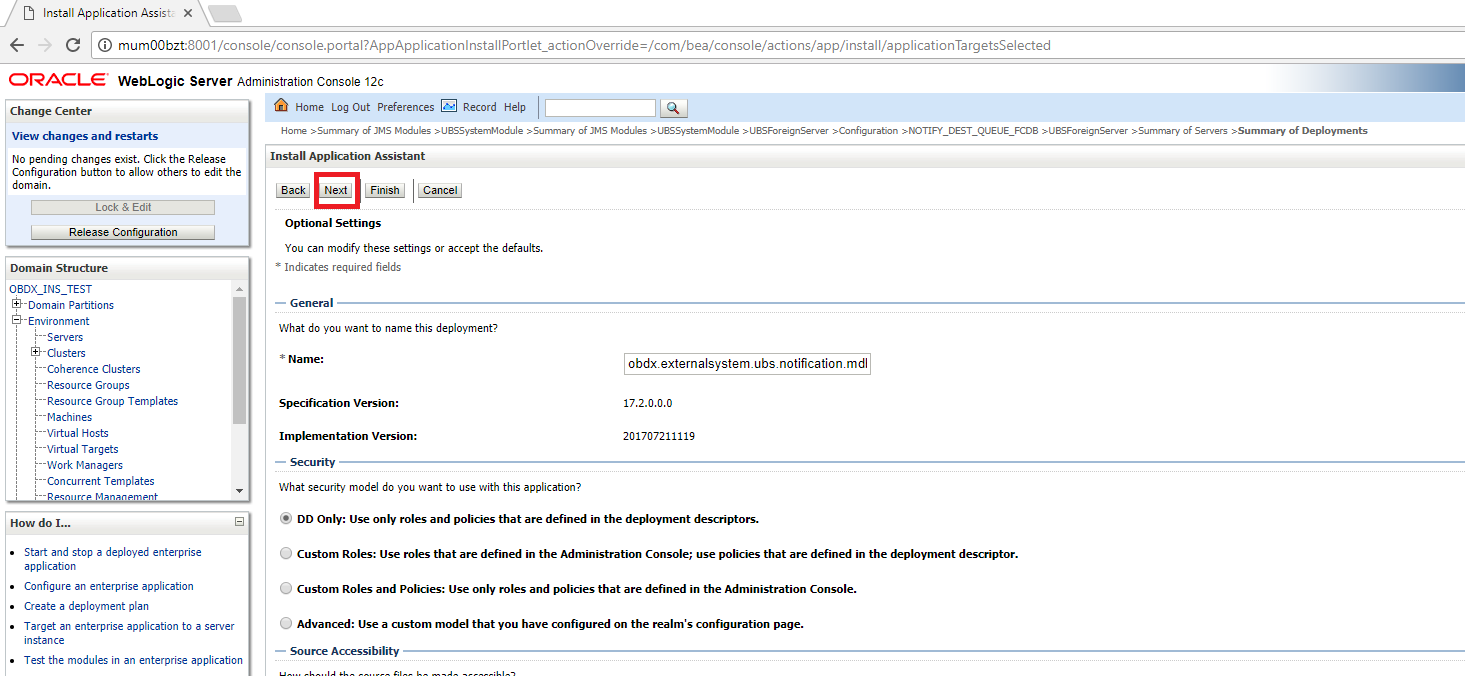Open Work Managers tree item
The image size is (1465, 676).
pyautogui.click(x=85, y=465)
